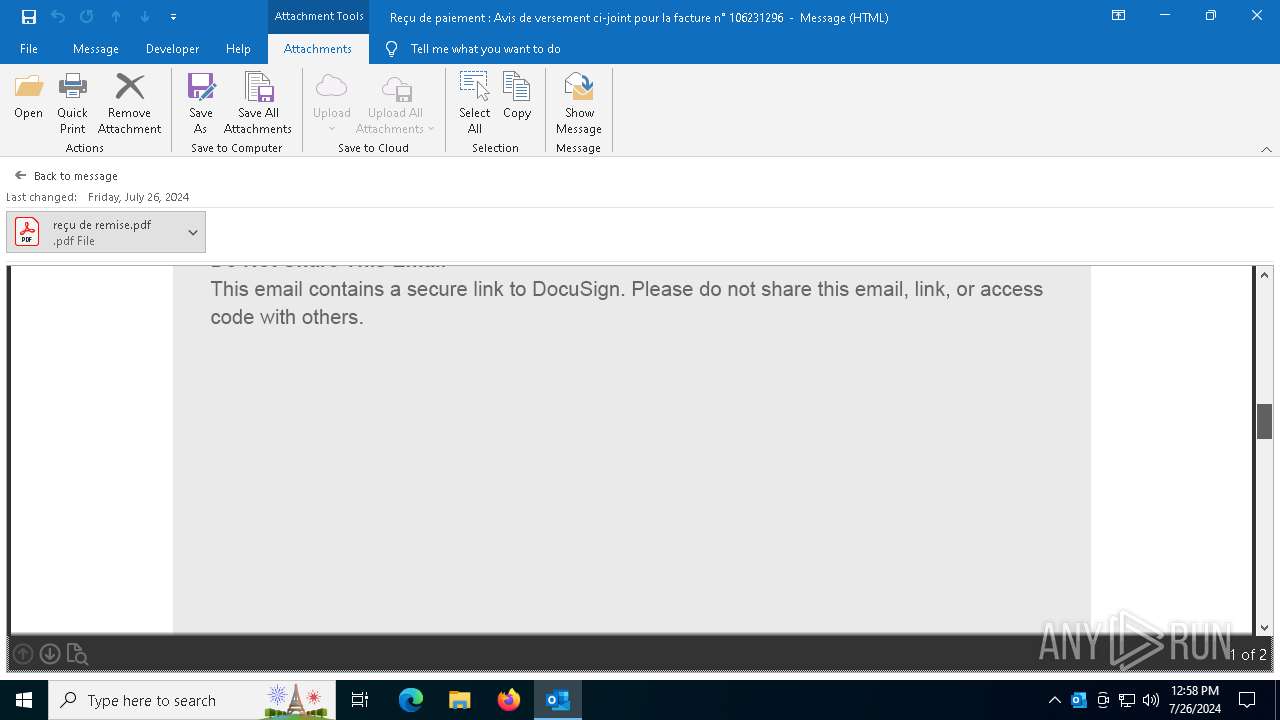Viewport: 1280px width, 720px height.
Task: Click the Save icon in quick access toolbar
Action: pyautogui.click(x=29, y=17)
